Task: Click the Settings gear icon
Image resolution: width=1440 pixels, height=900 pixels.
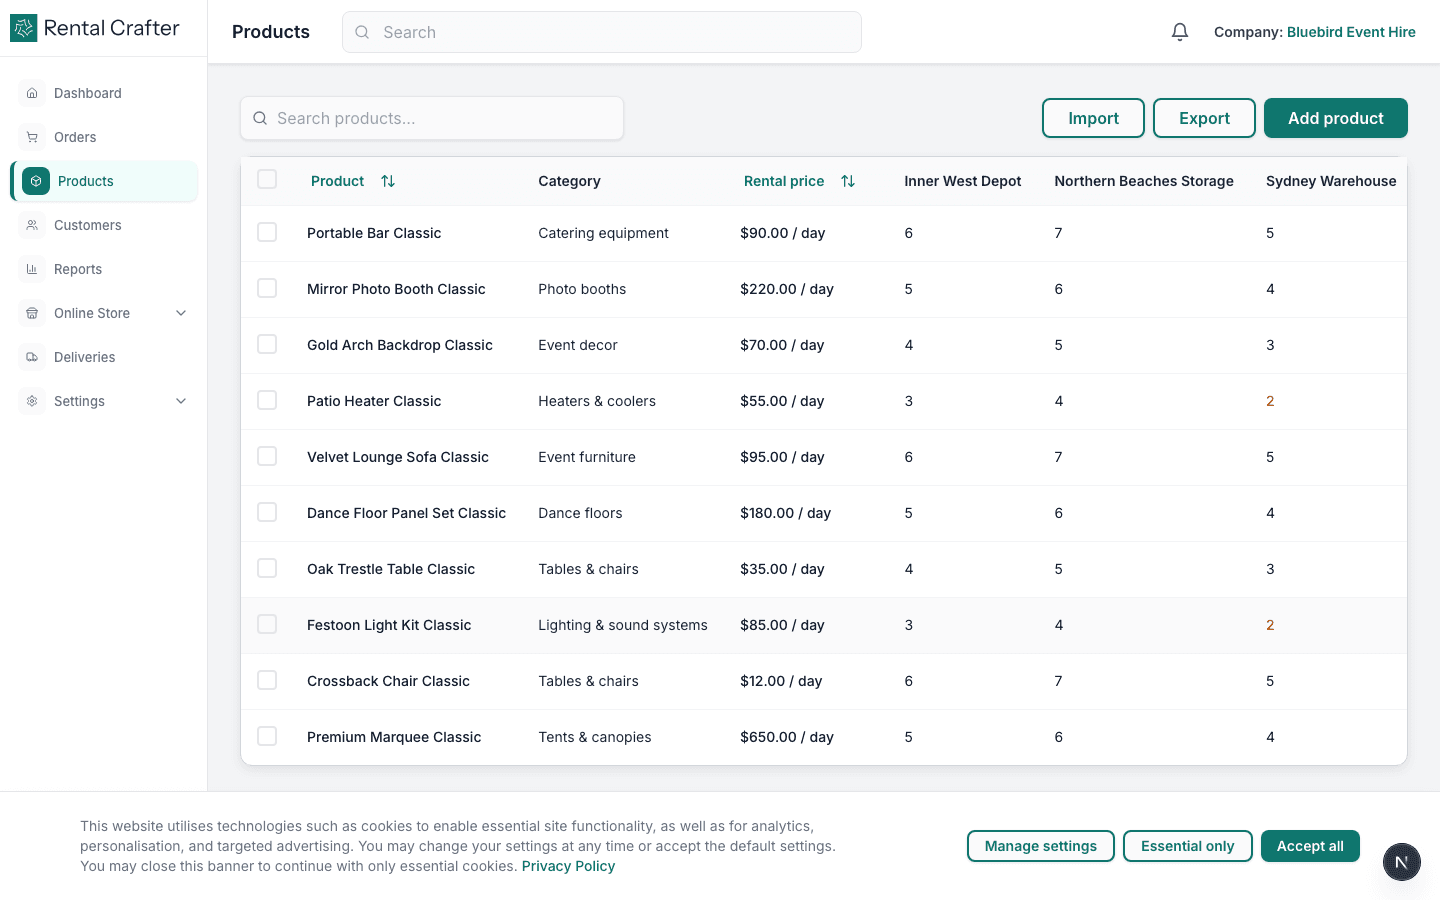Action: point(32,401)
